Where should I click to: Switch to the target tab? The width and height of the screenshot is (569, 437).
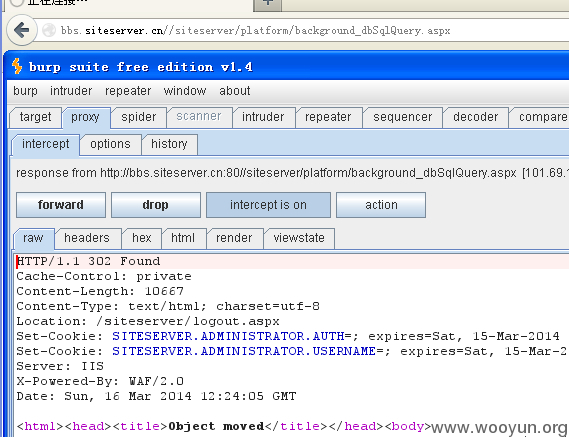(x=35, y=117)
